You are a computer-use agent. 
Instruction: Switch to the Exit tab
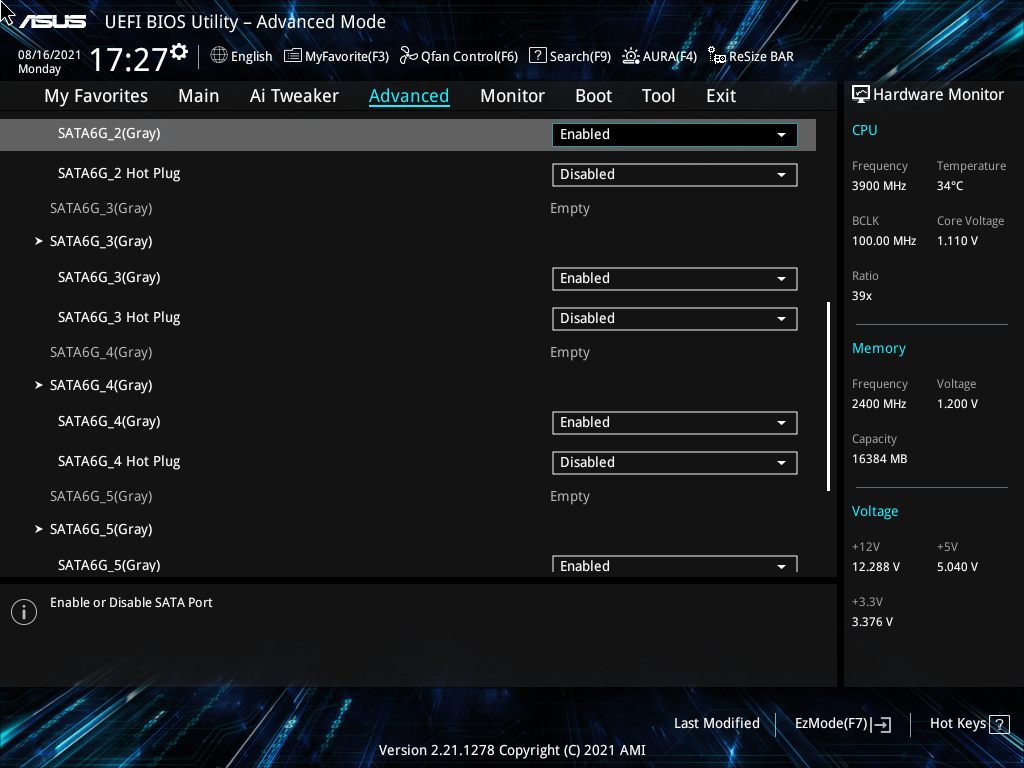[721, 96]
